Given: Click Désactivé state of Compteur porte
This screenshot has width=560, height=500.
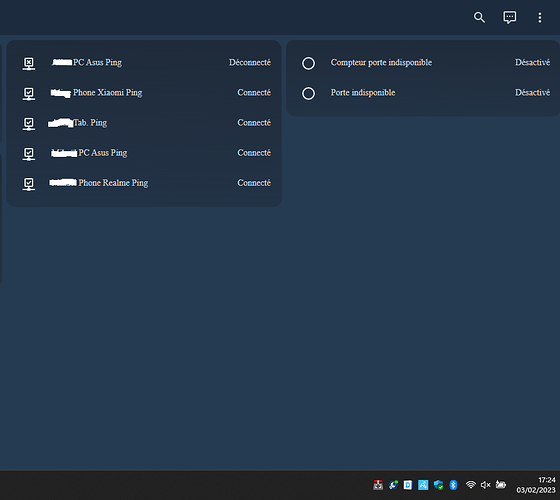Looking at the screenshot, I should tap(532, 62).
